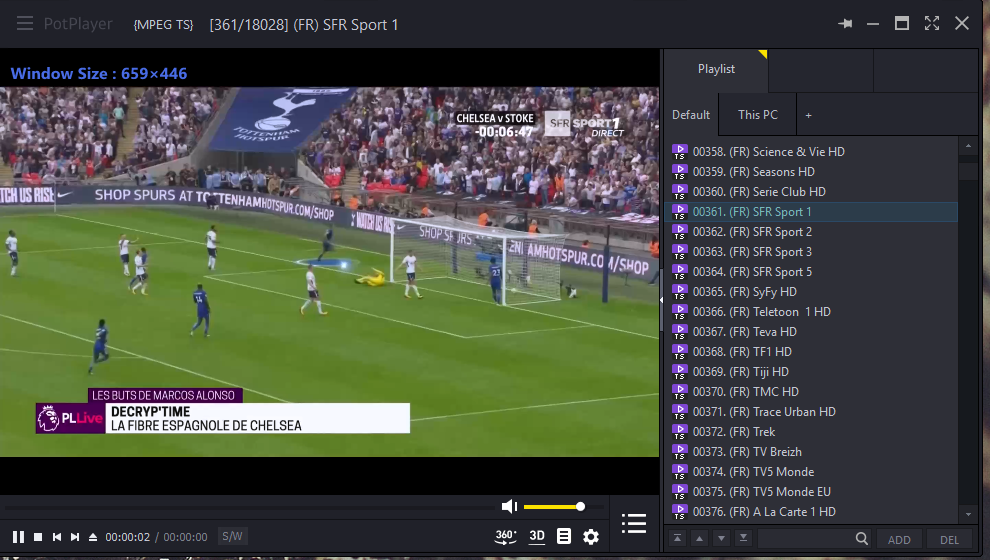
Task: Click the TS icon beside TV Breizh
Action: 679,451
